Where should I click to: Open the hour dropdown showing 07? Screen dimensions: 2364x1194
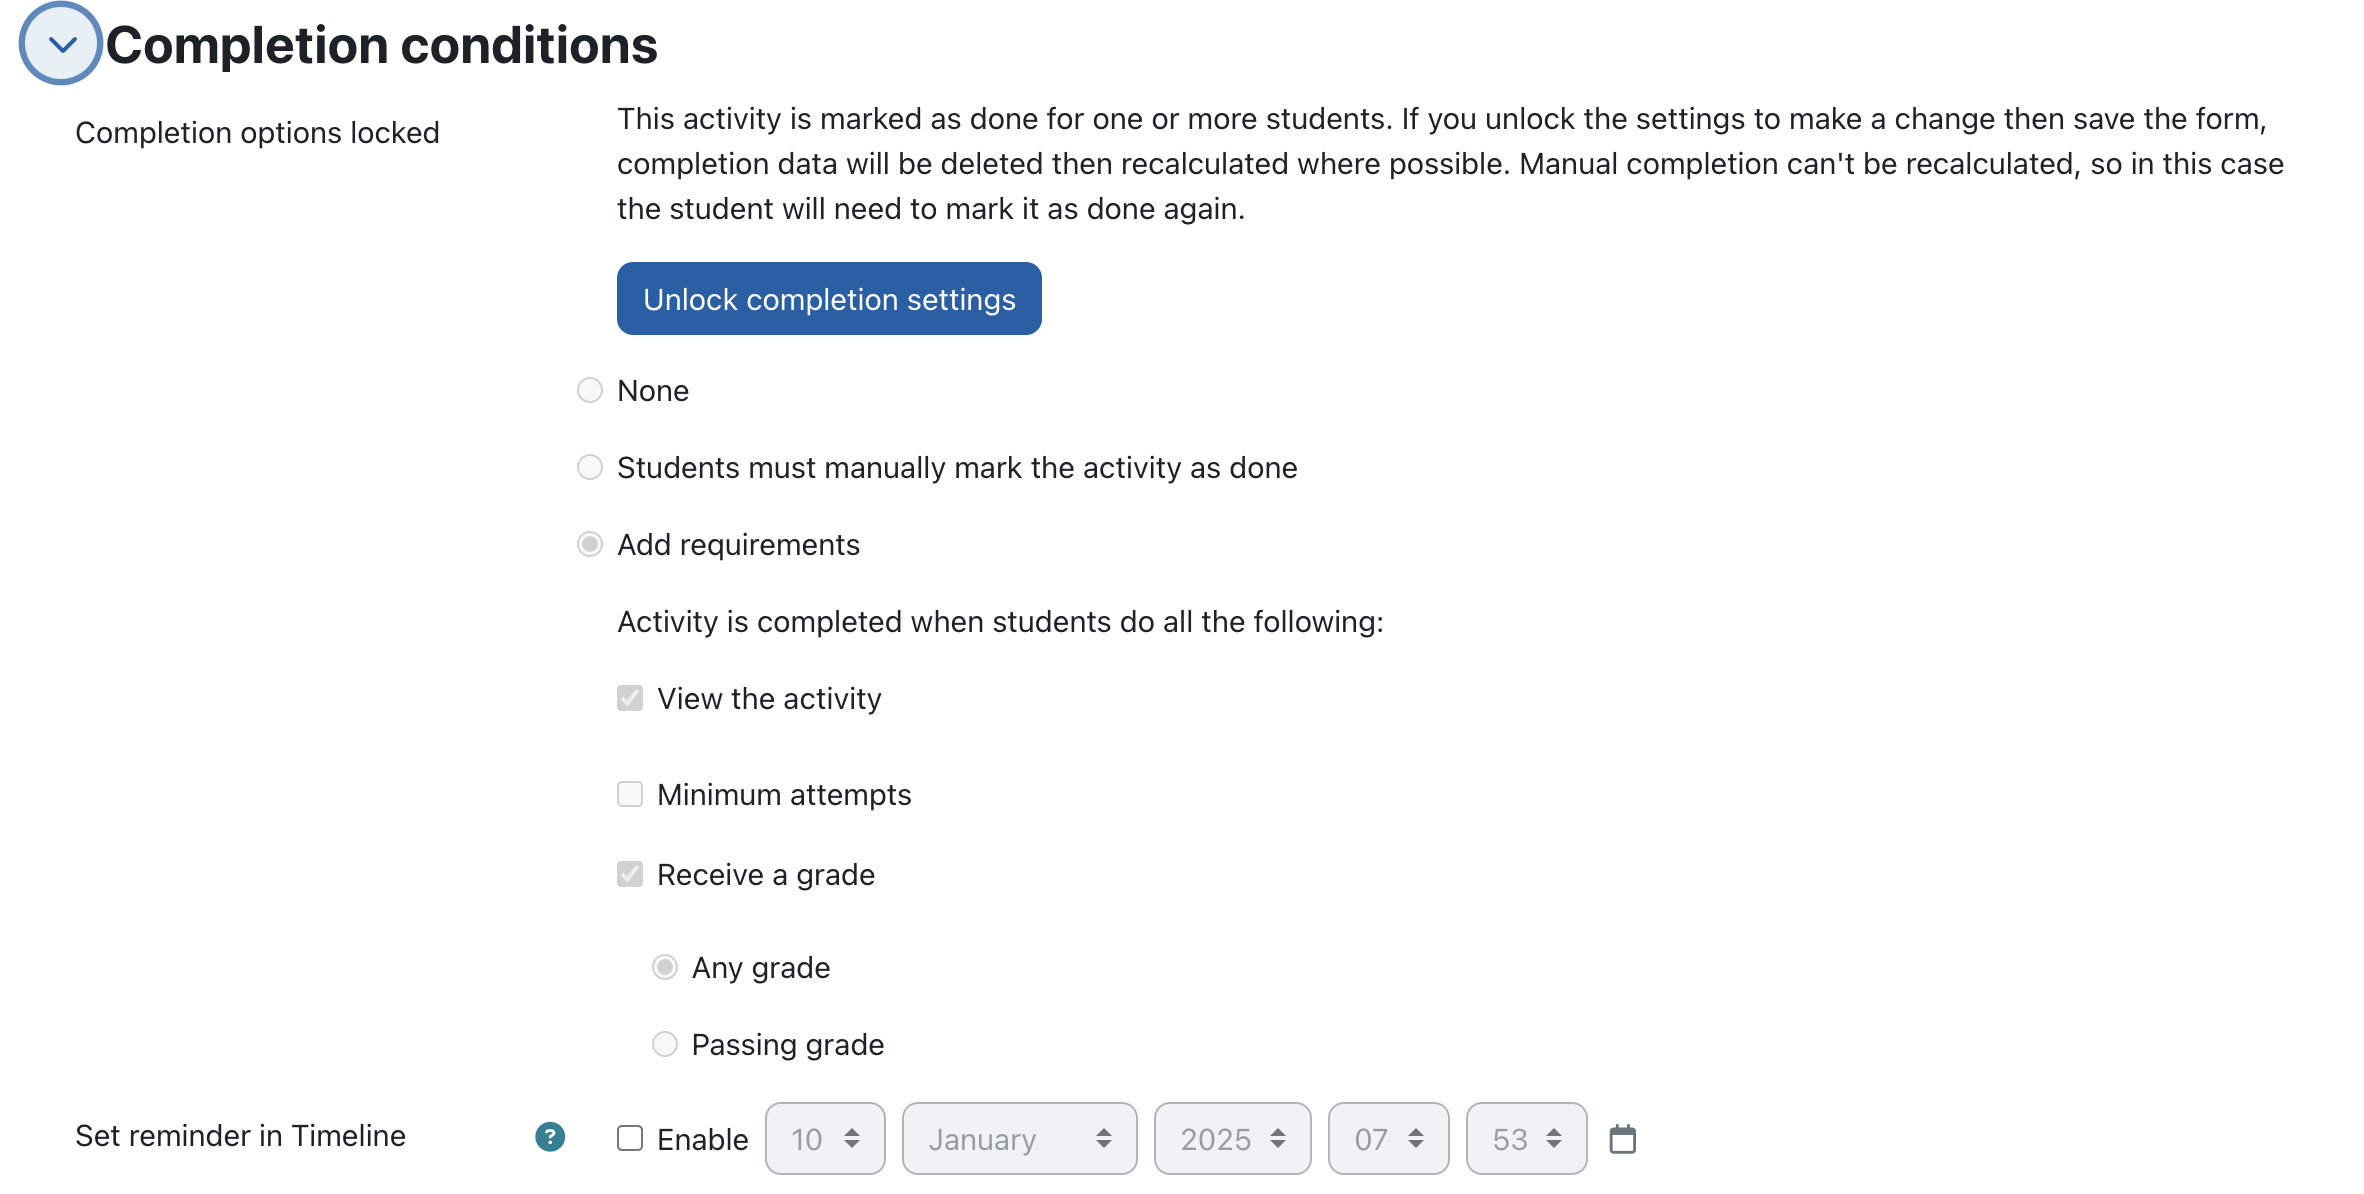pos(1388,1139)
